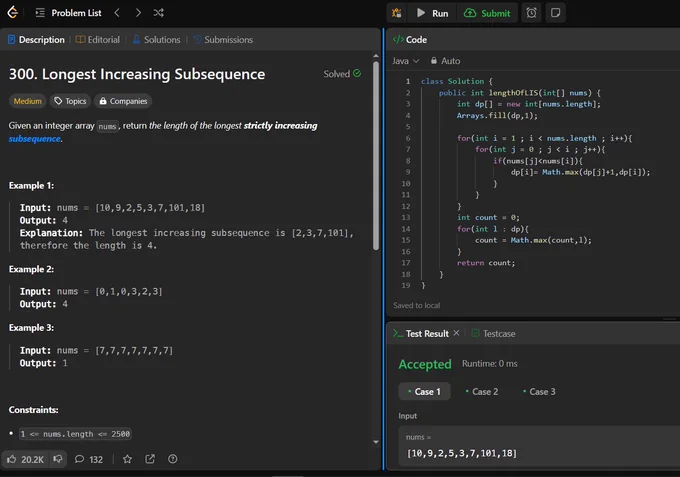Go to the previous problem arrow
Screen dimensions: 680x477
click(x=117, y=13)
